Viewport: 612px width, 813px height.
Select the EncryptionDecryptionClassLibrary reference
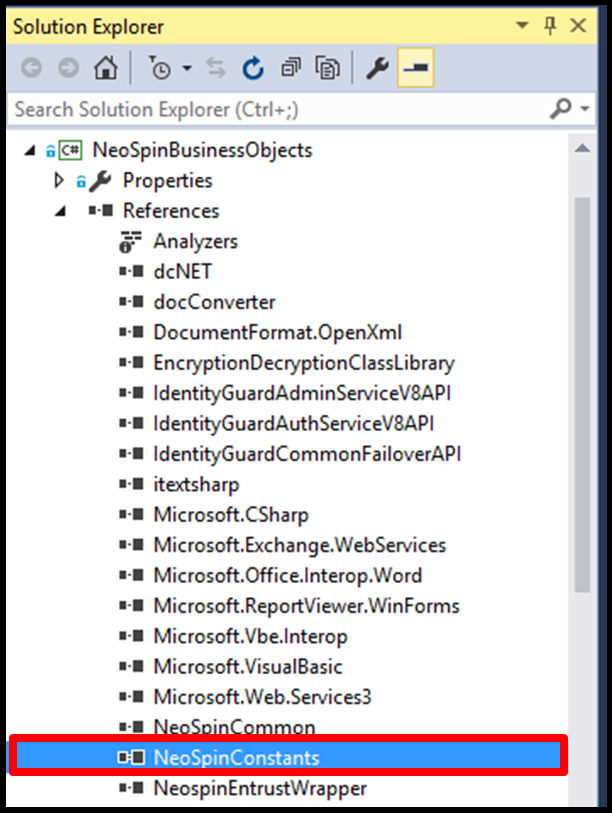point(304,363)
